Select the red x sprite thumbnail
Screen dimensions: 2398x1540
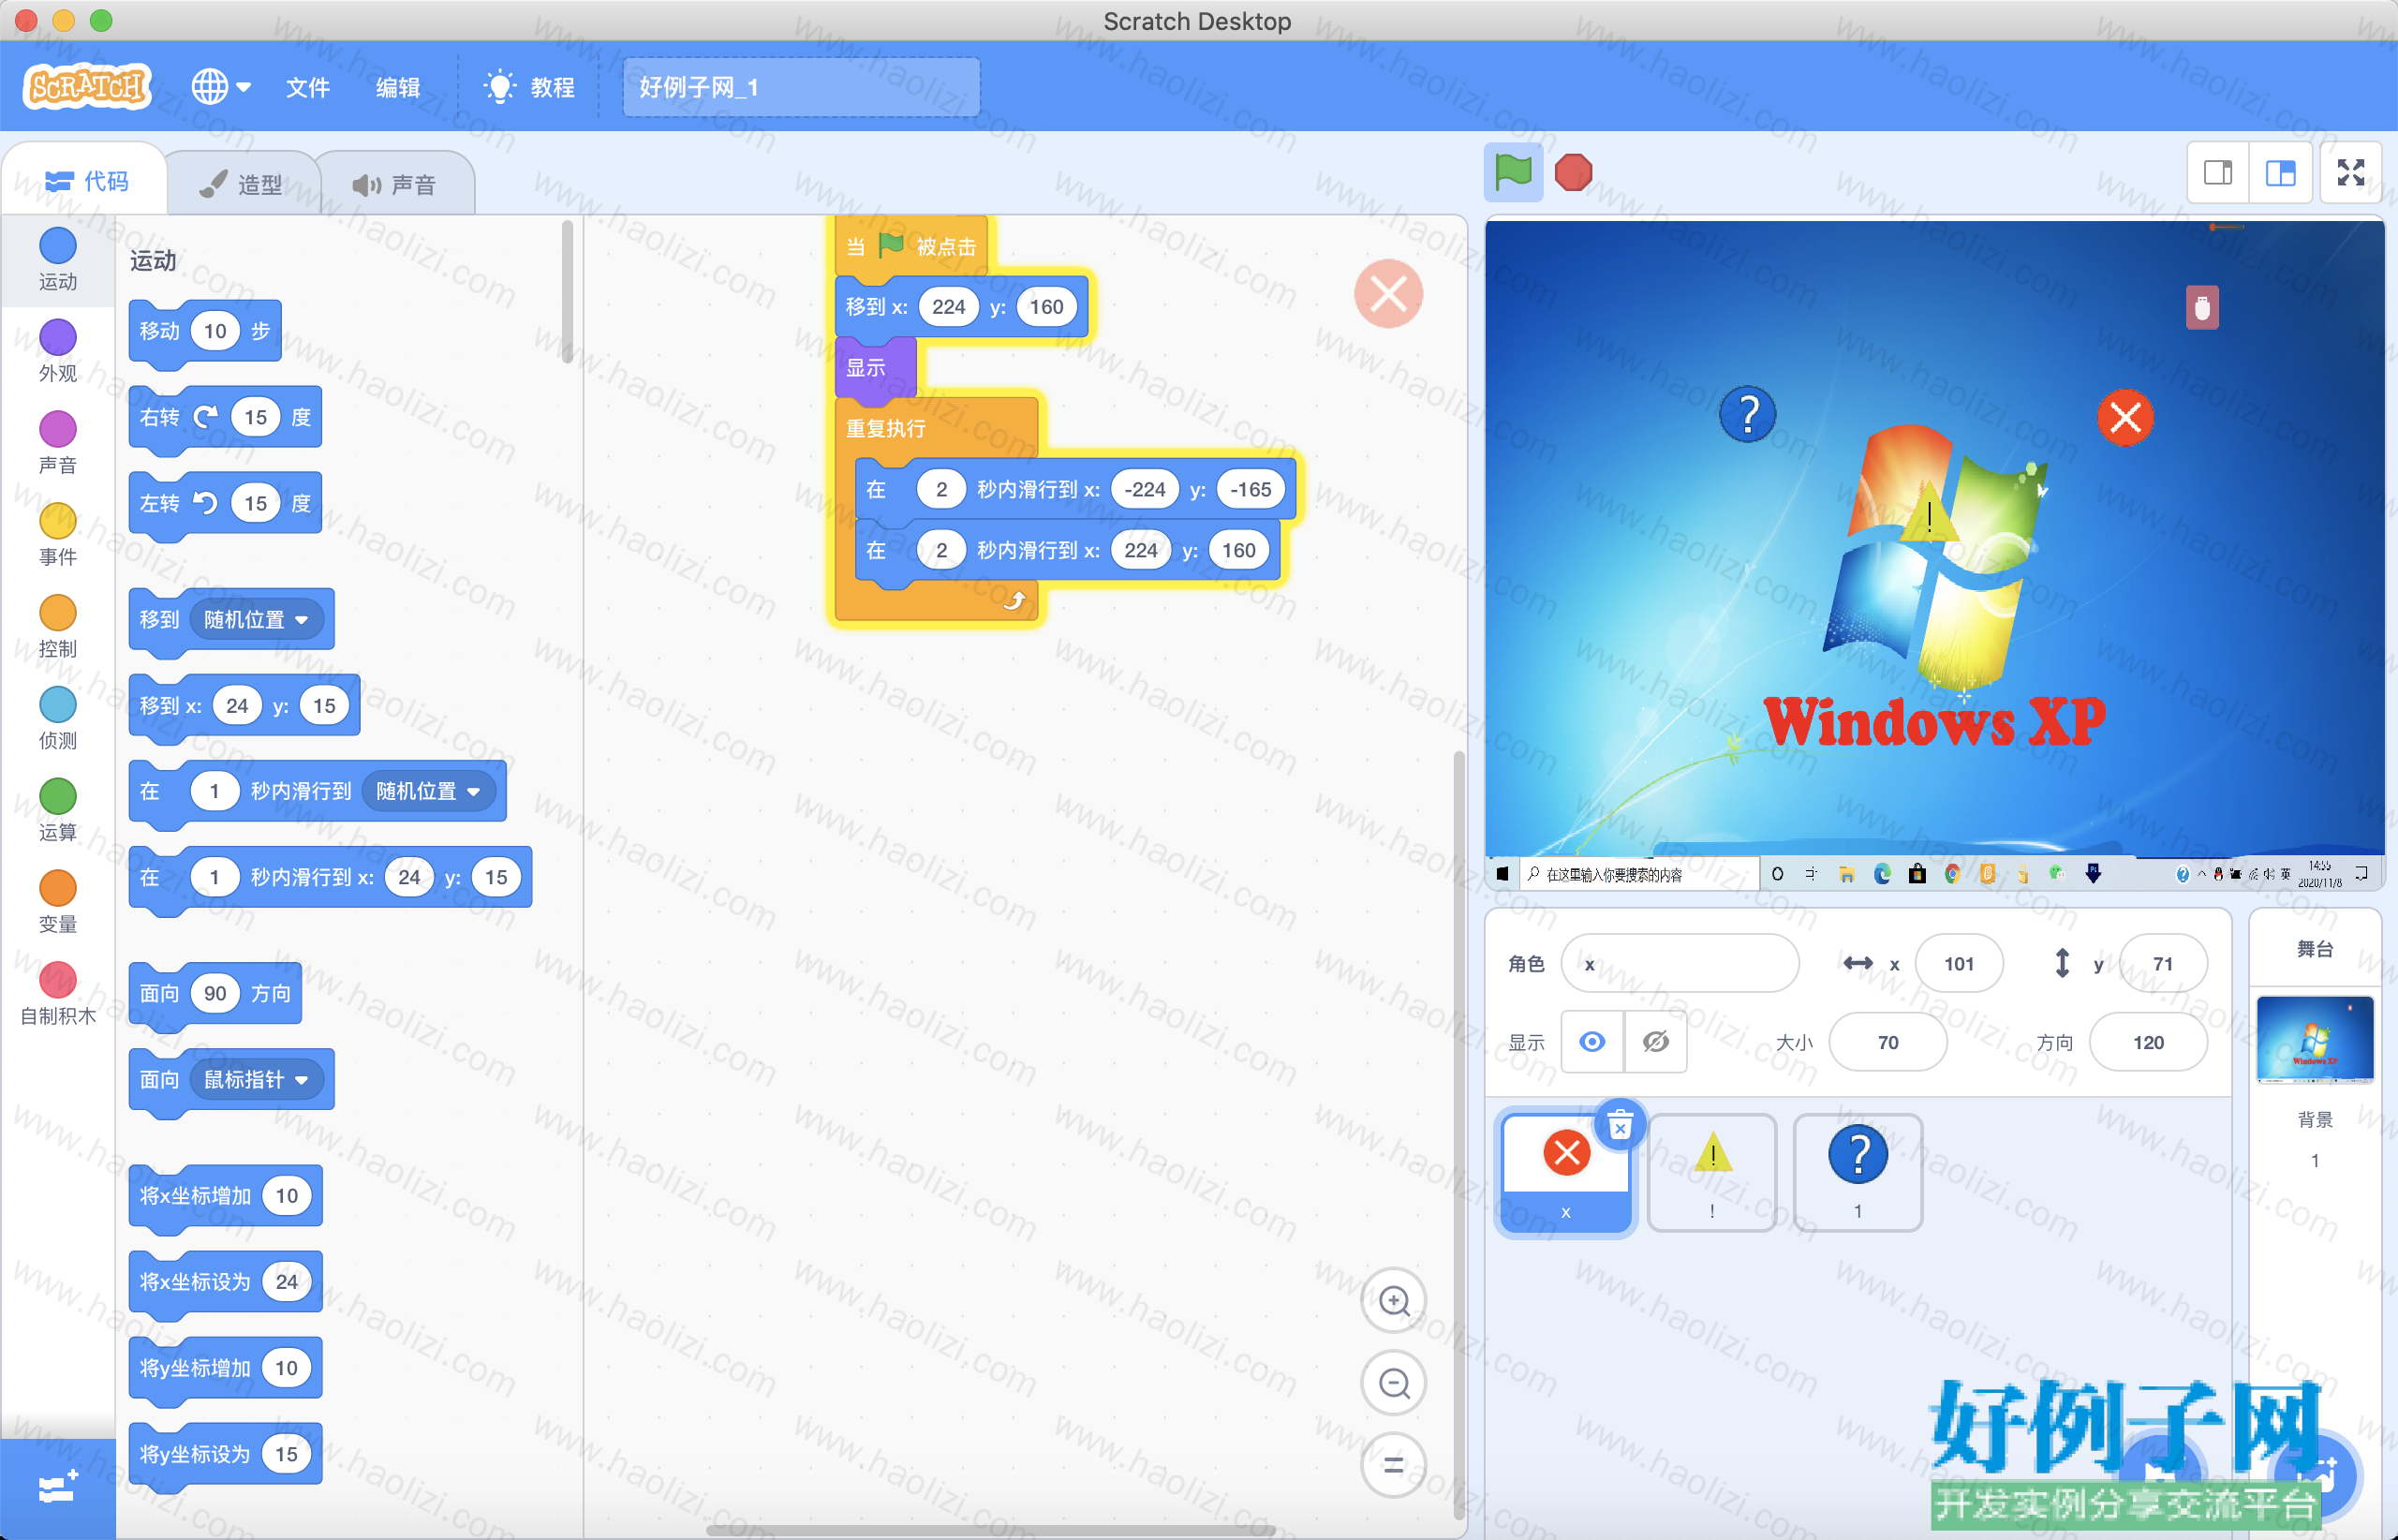(1566, 1173)
